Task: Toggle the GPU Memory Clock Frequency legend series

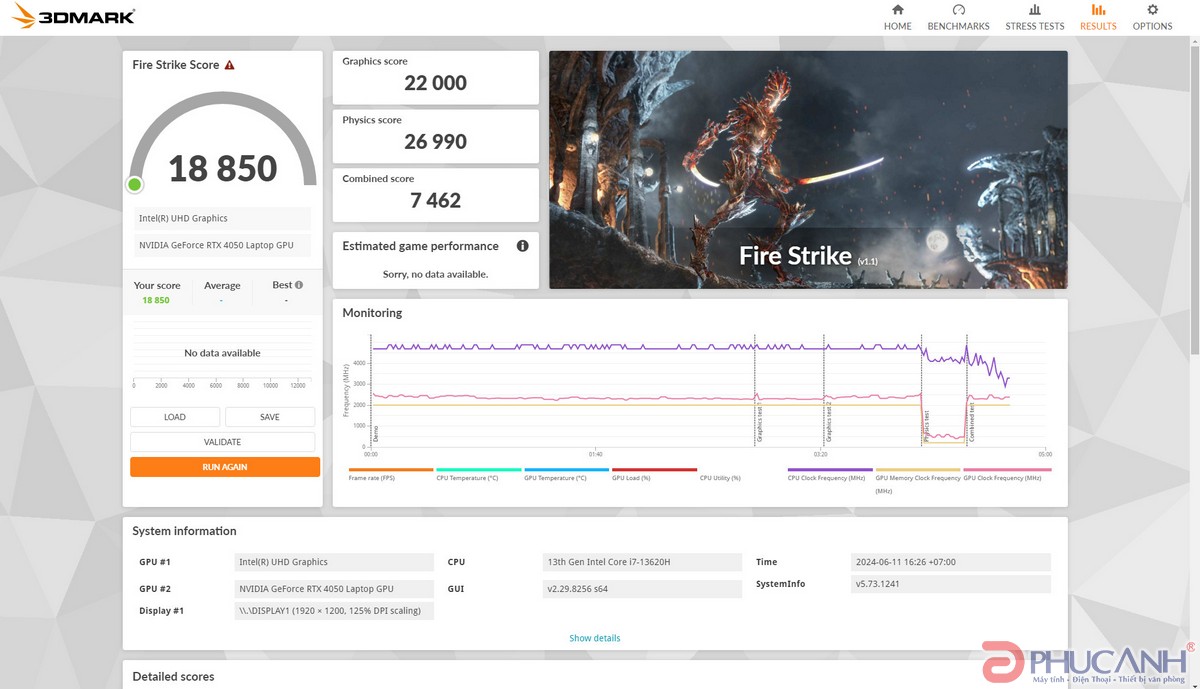Action: (x=918, y=480)
